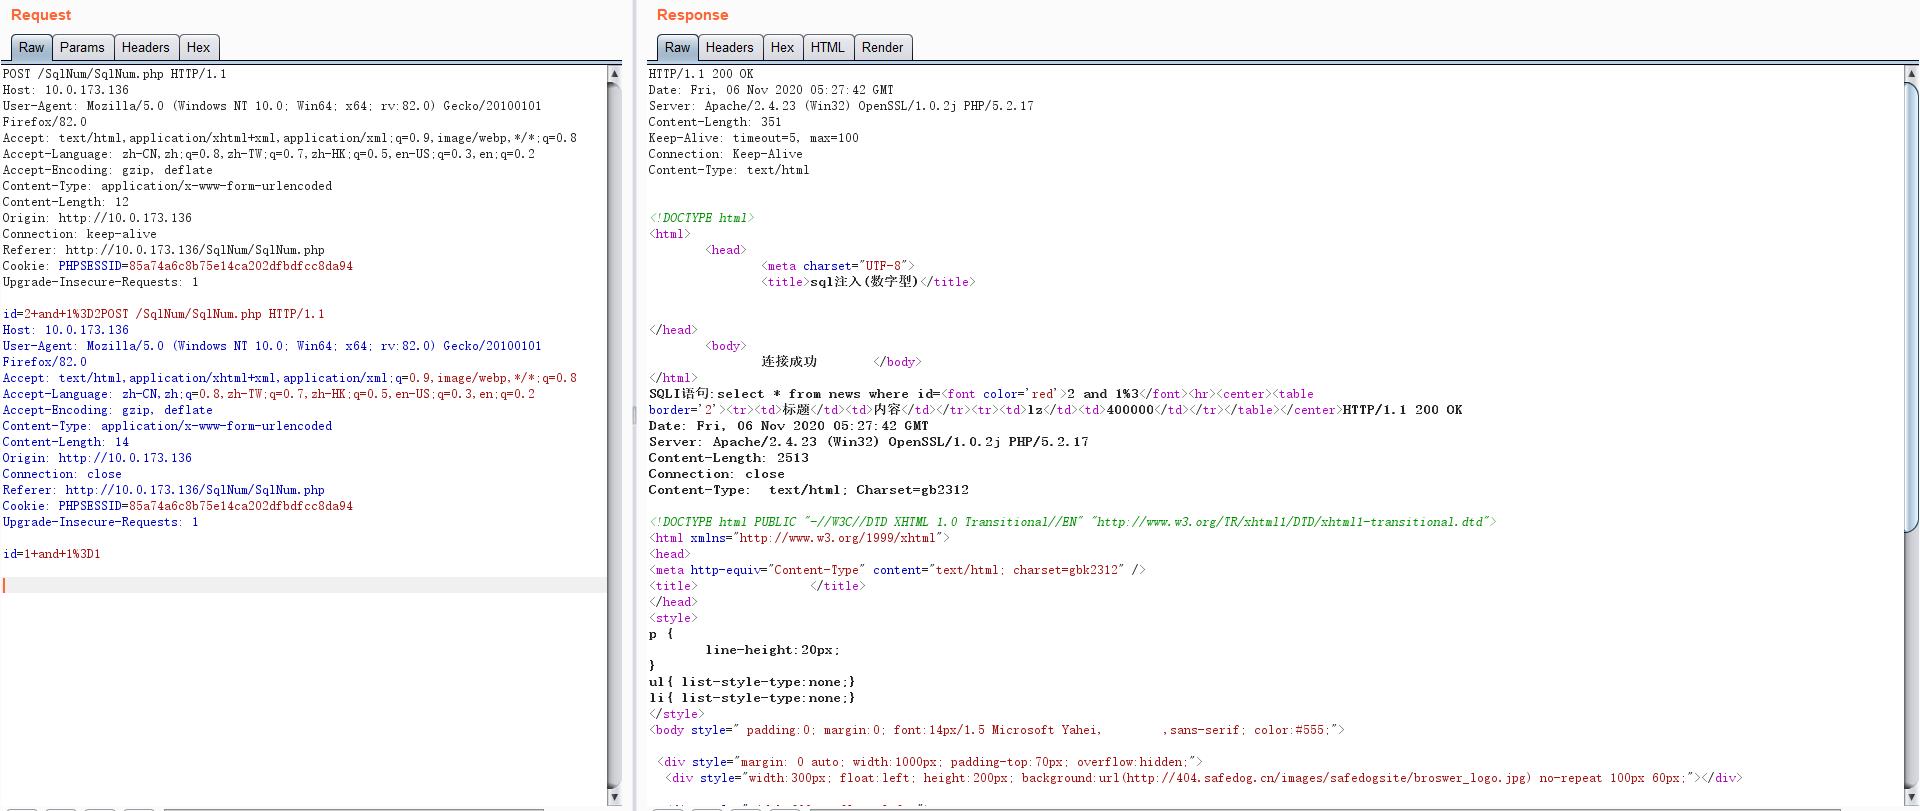Viewport: 1920px width, 811px height.
Task: Click 'Content-Type: text/html; Charset=gb2312' line
Action: [809, 490]
